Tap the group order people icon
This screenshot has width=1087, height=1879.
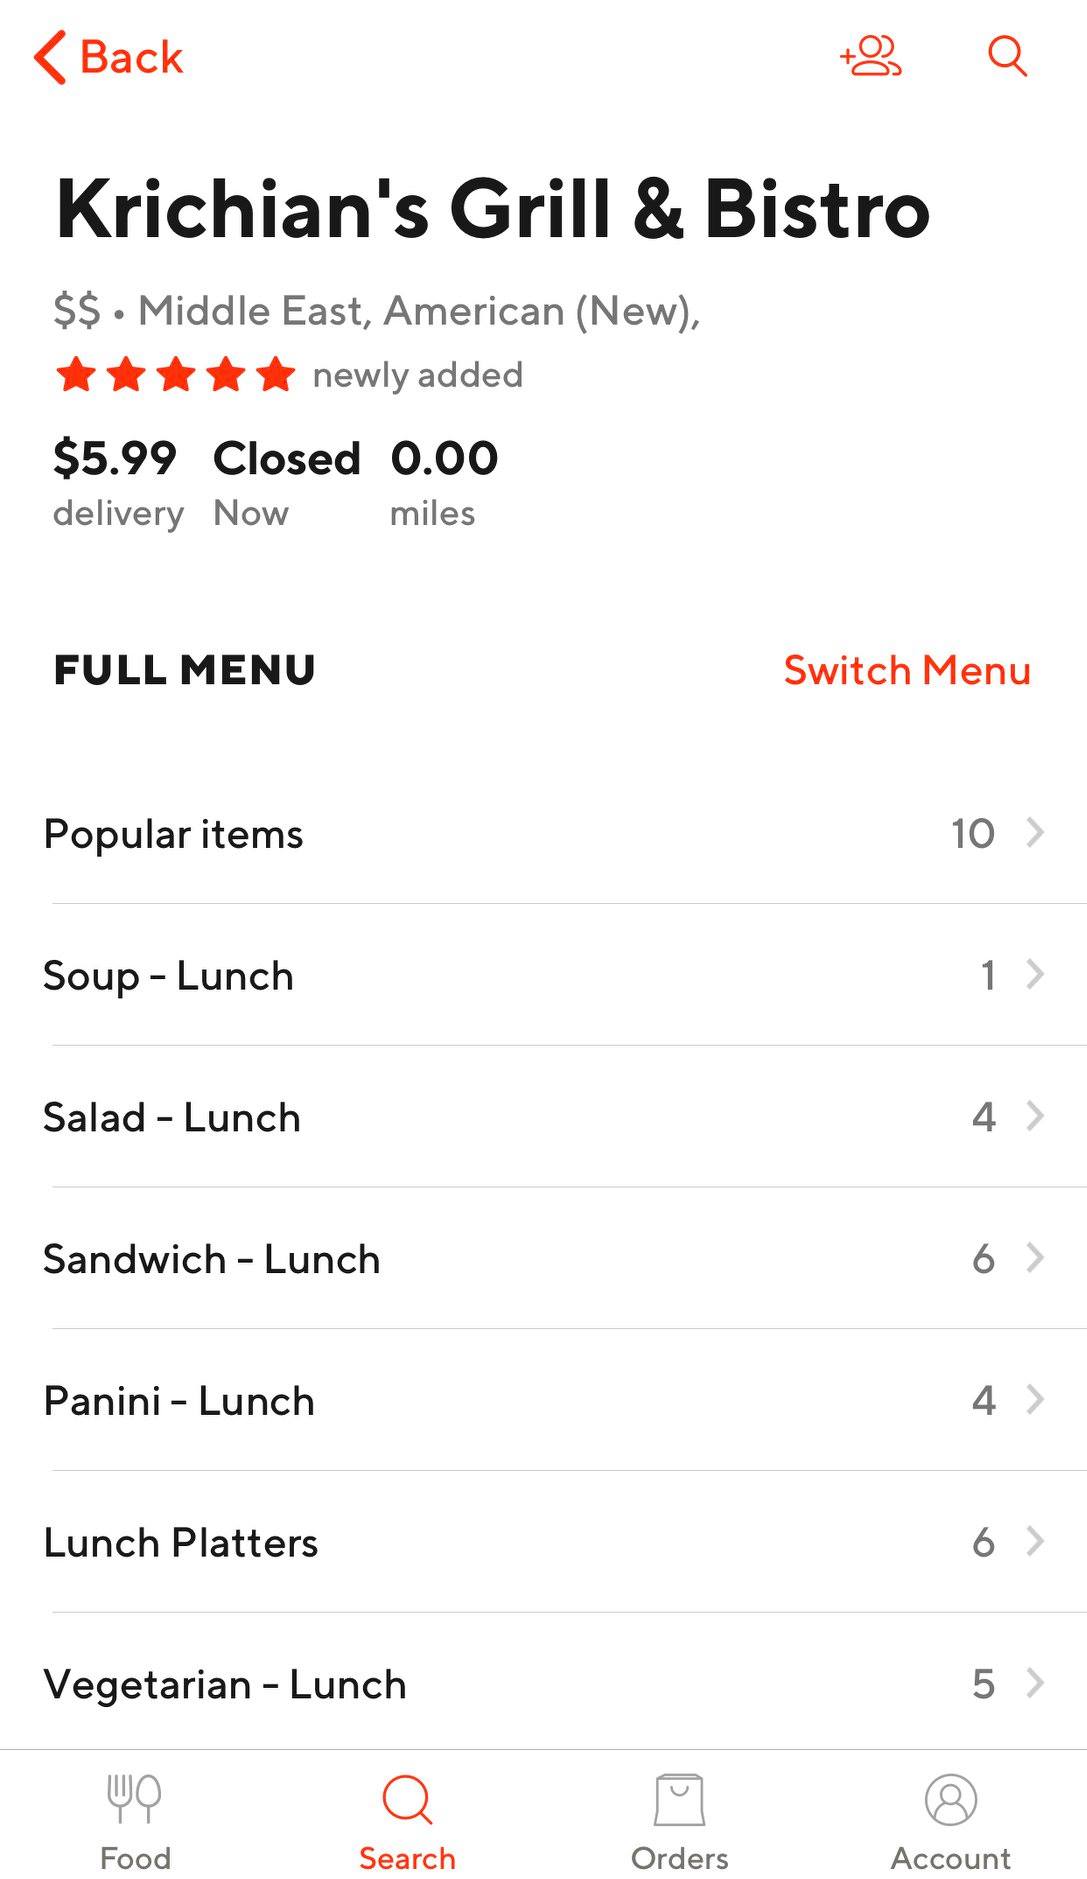click(871, 56)
